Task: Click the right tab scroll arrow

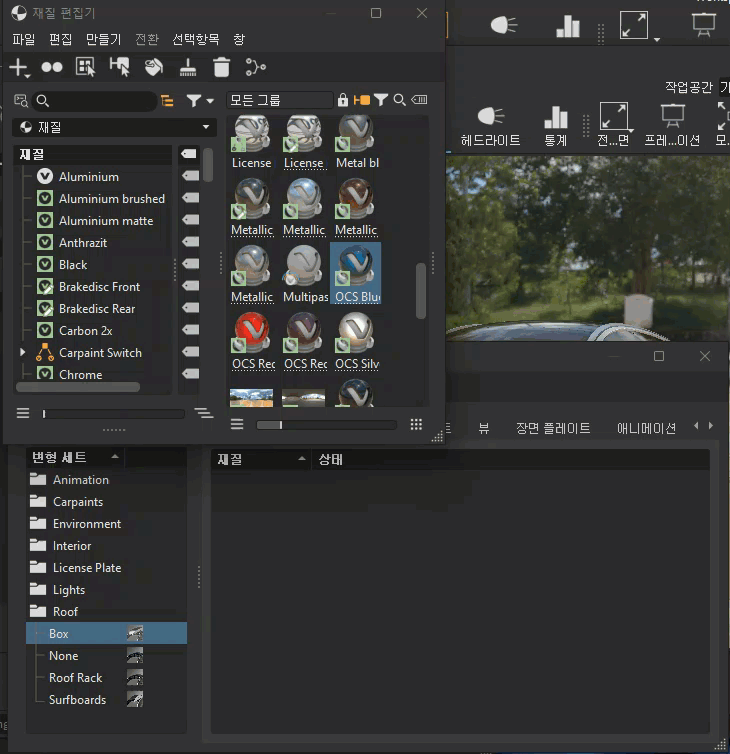Action: click(711, 426)
